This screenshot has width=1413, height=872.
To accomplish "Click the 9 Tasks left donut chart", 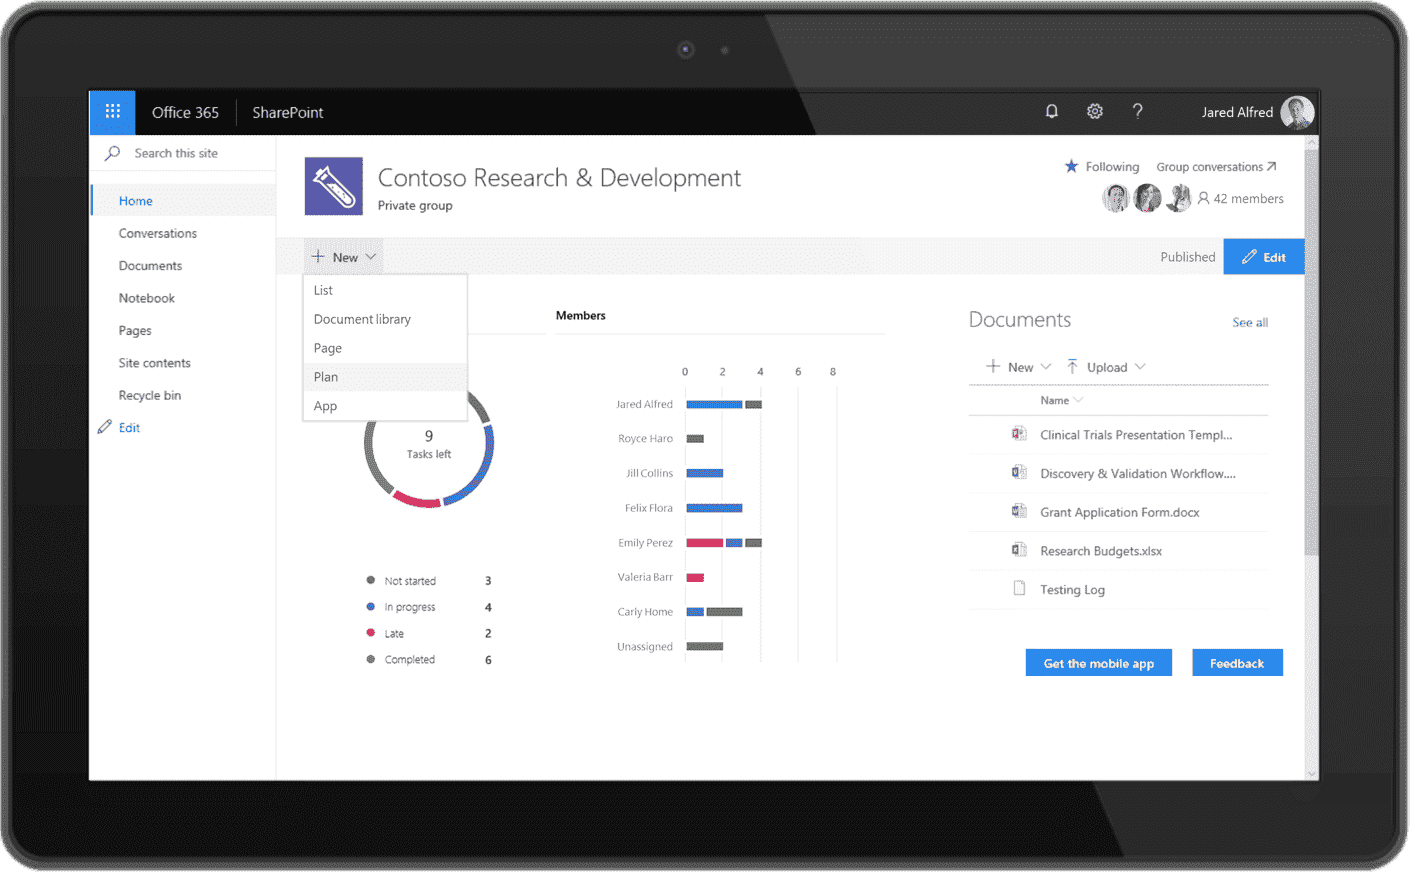I will pos(429,444).
